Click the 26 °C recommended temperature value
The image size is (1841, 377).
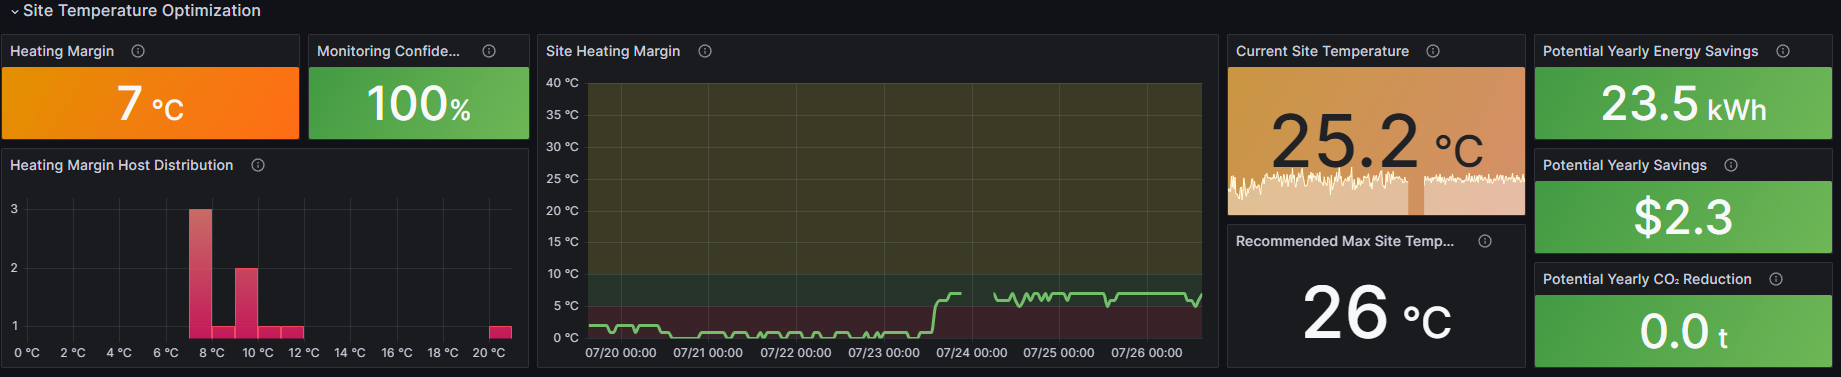1377,312
